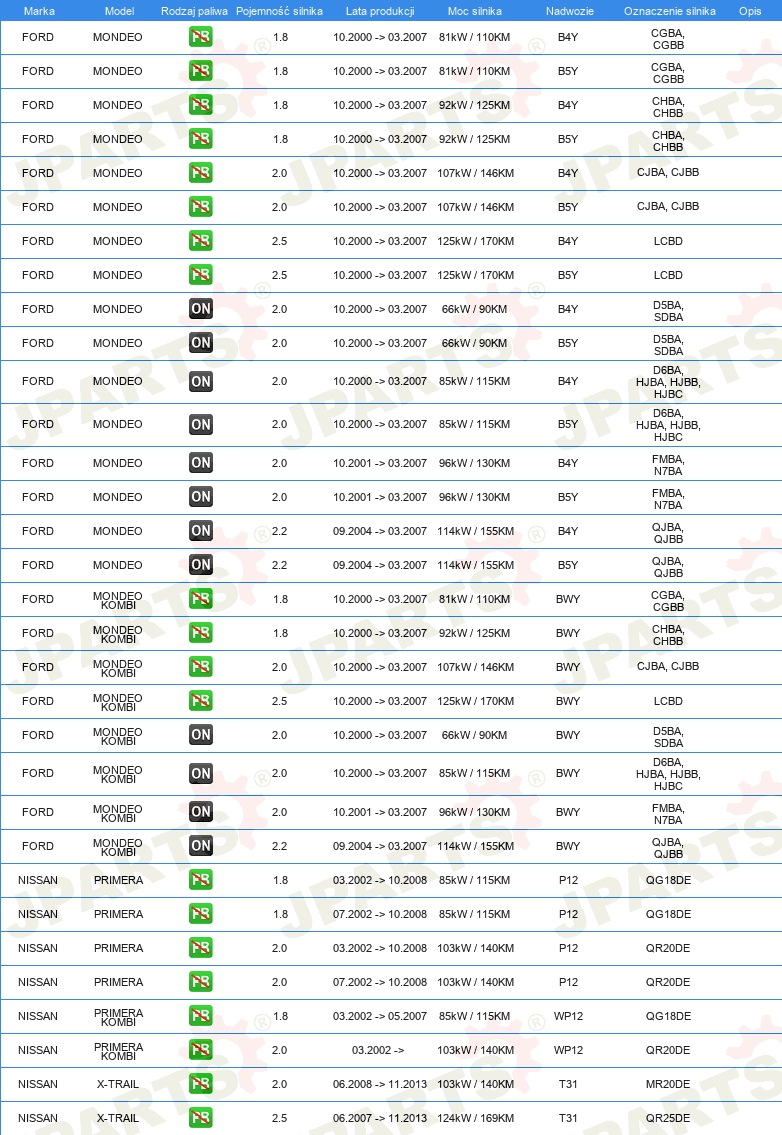Viewport: 782px width, 1135px height.
Task: Select petrol icon in Mondeo 2.5 B4Y row
Action: [x=201, y=241]
